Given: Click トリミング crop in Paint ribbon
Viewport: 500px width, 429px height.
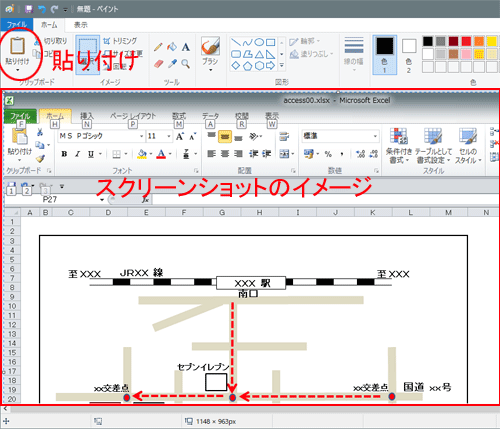Looking at the screenshot, I should [x=120, y=41].
